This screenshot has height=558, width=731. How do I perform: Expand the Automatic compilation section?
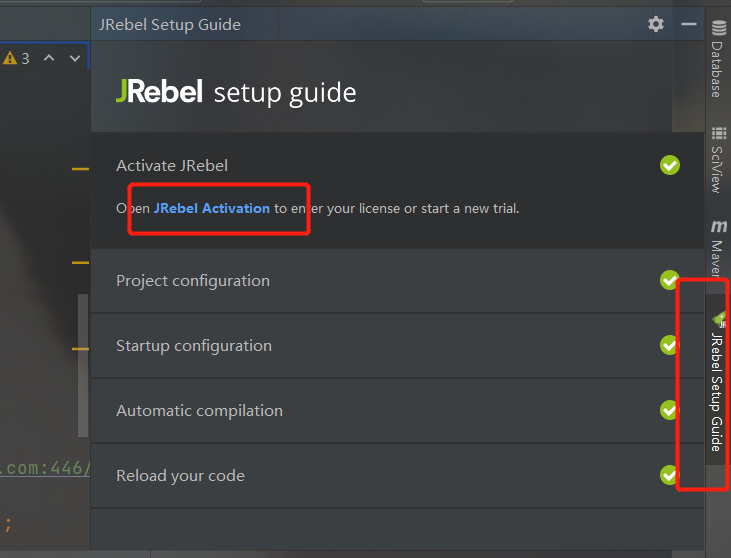click(x=397, y=410)
